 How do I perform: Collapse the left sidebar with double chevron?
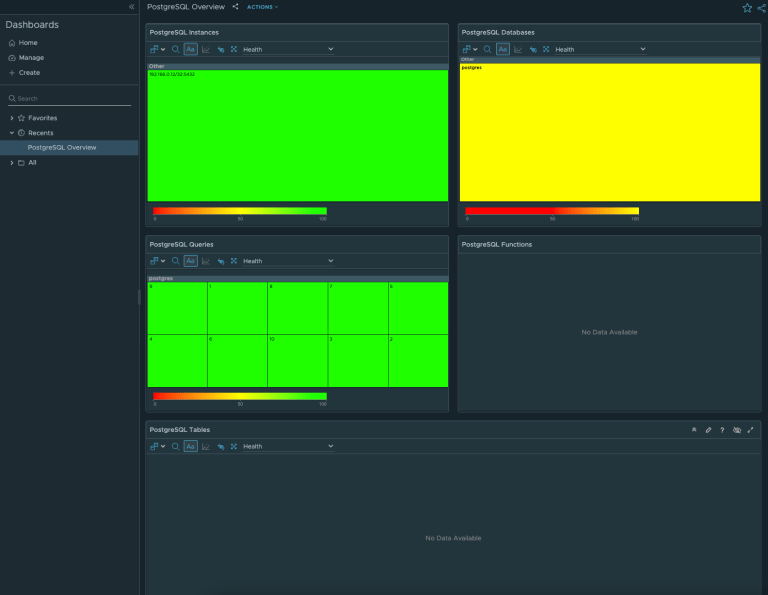point(132,6)
